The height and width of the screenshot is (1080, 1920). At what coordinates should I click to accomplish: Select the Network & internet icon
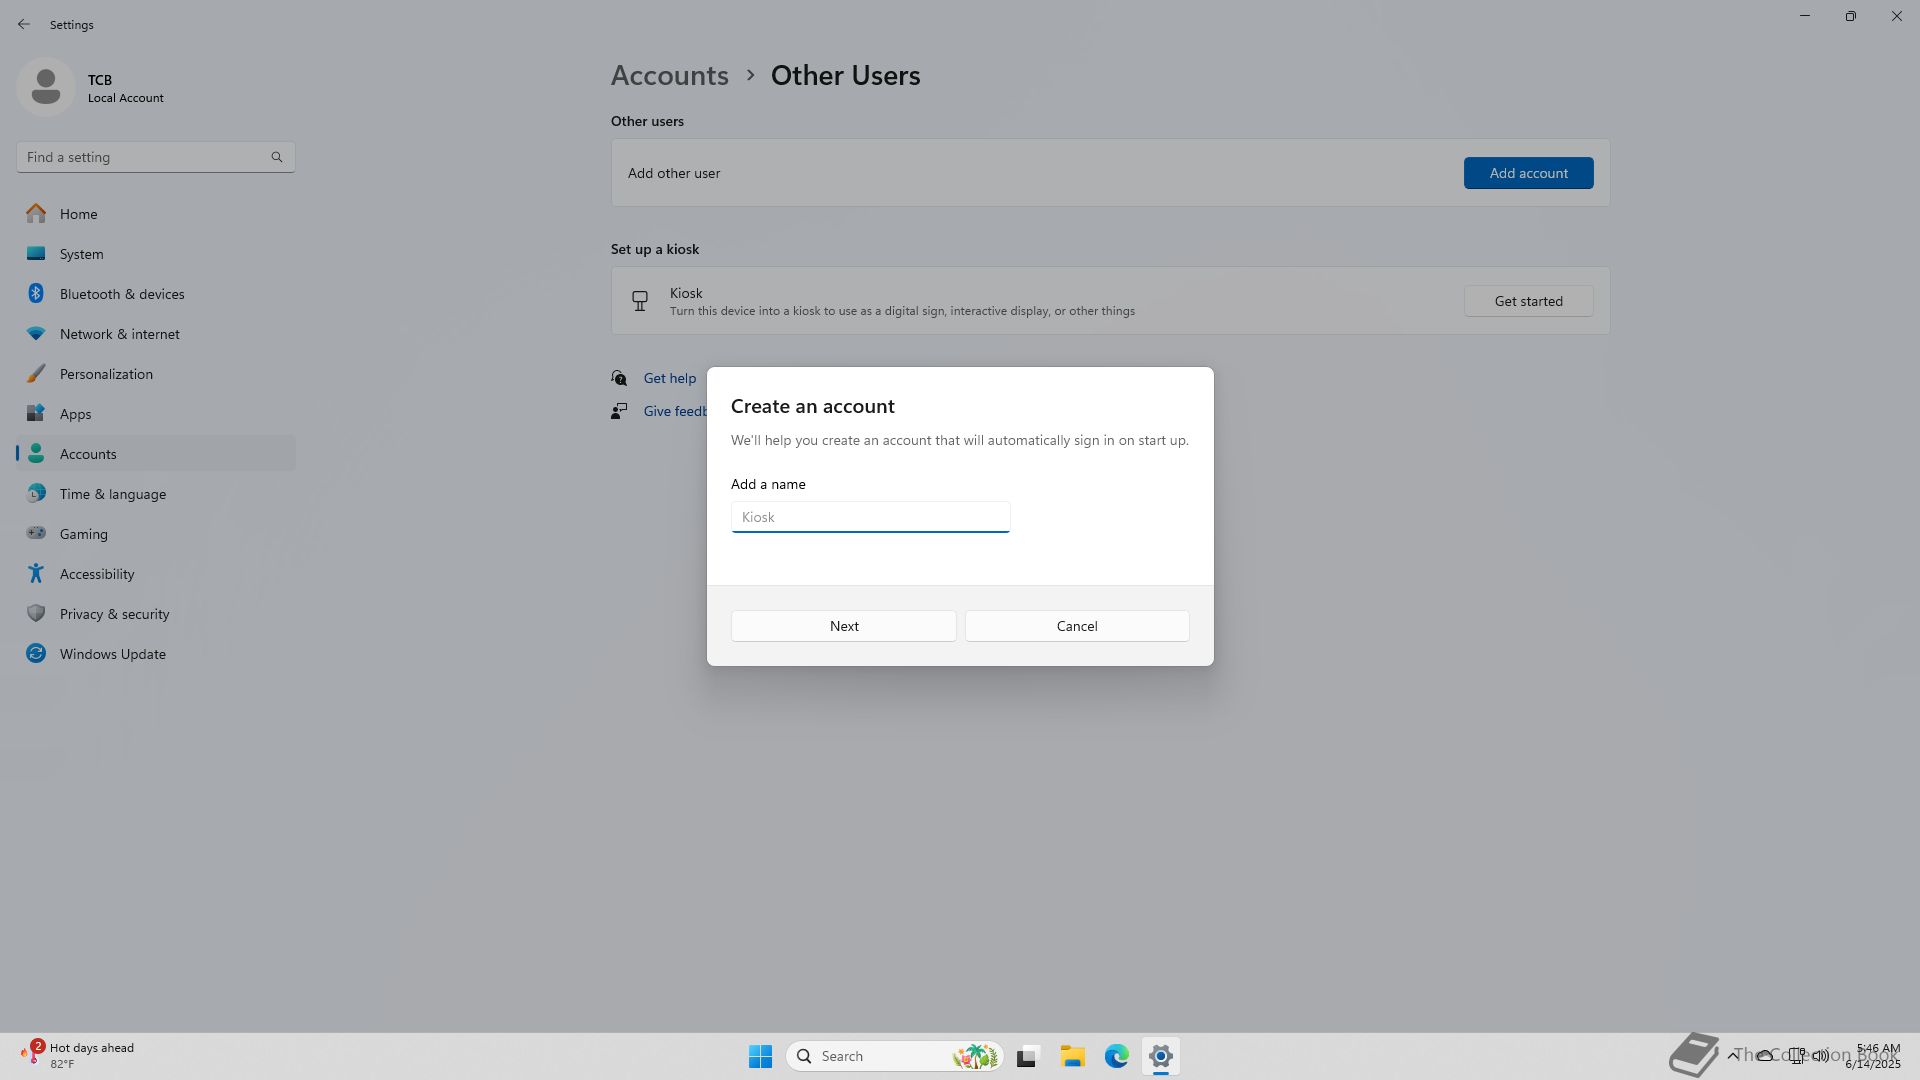pyautogui.click(x=36, y=334)
